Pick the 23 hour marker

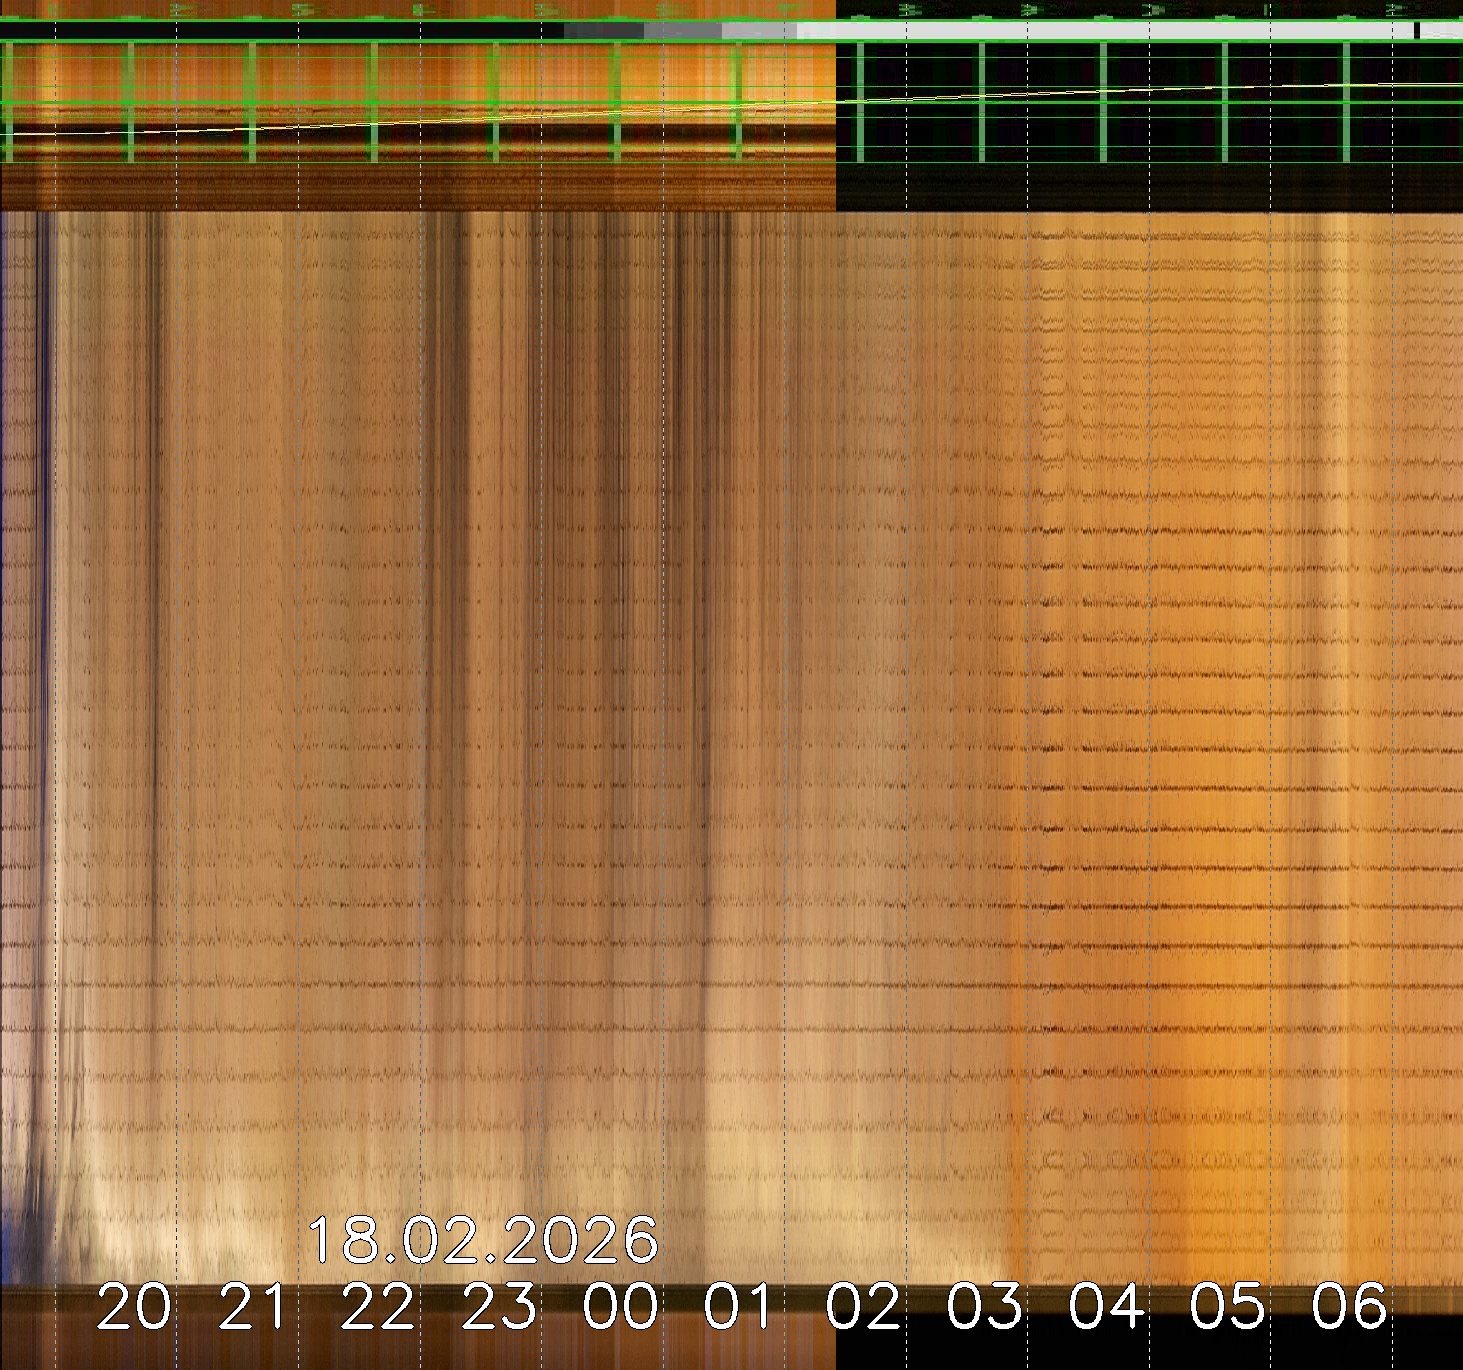click(499, 1307)
